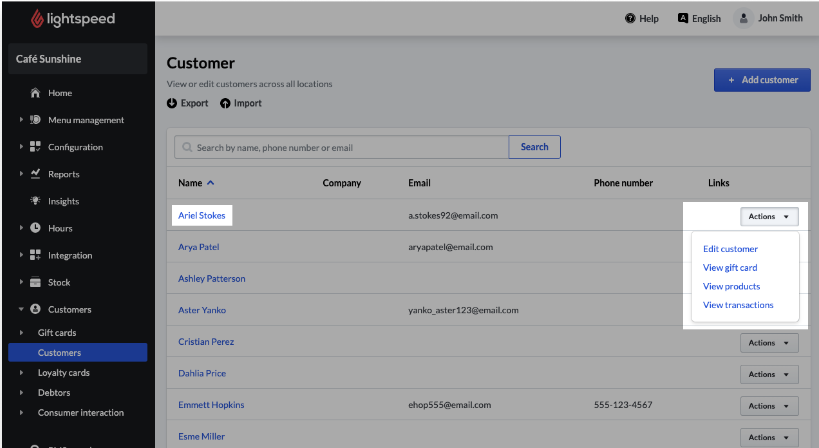Click the Home house icon
Image resolution: width=819 pixels, height=448 pixels.
click(x=35, y=93)
